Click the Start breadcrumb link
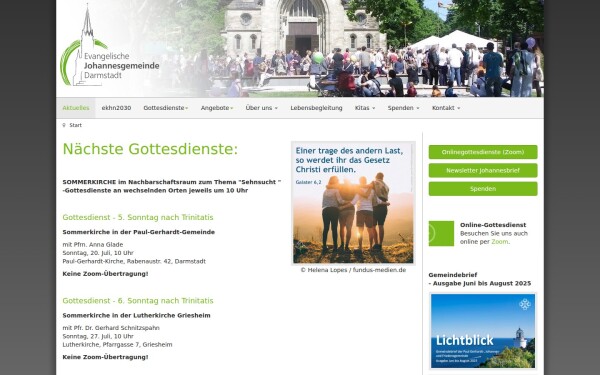 [x=75, y=125]
